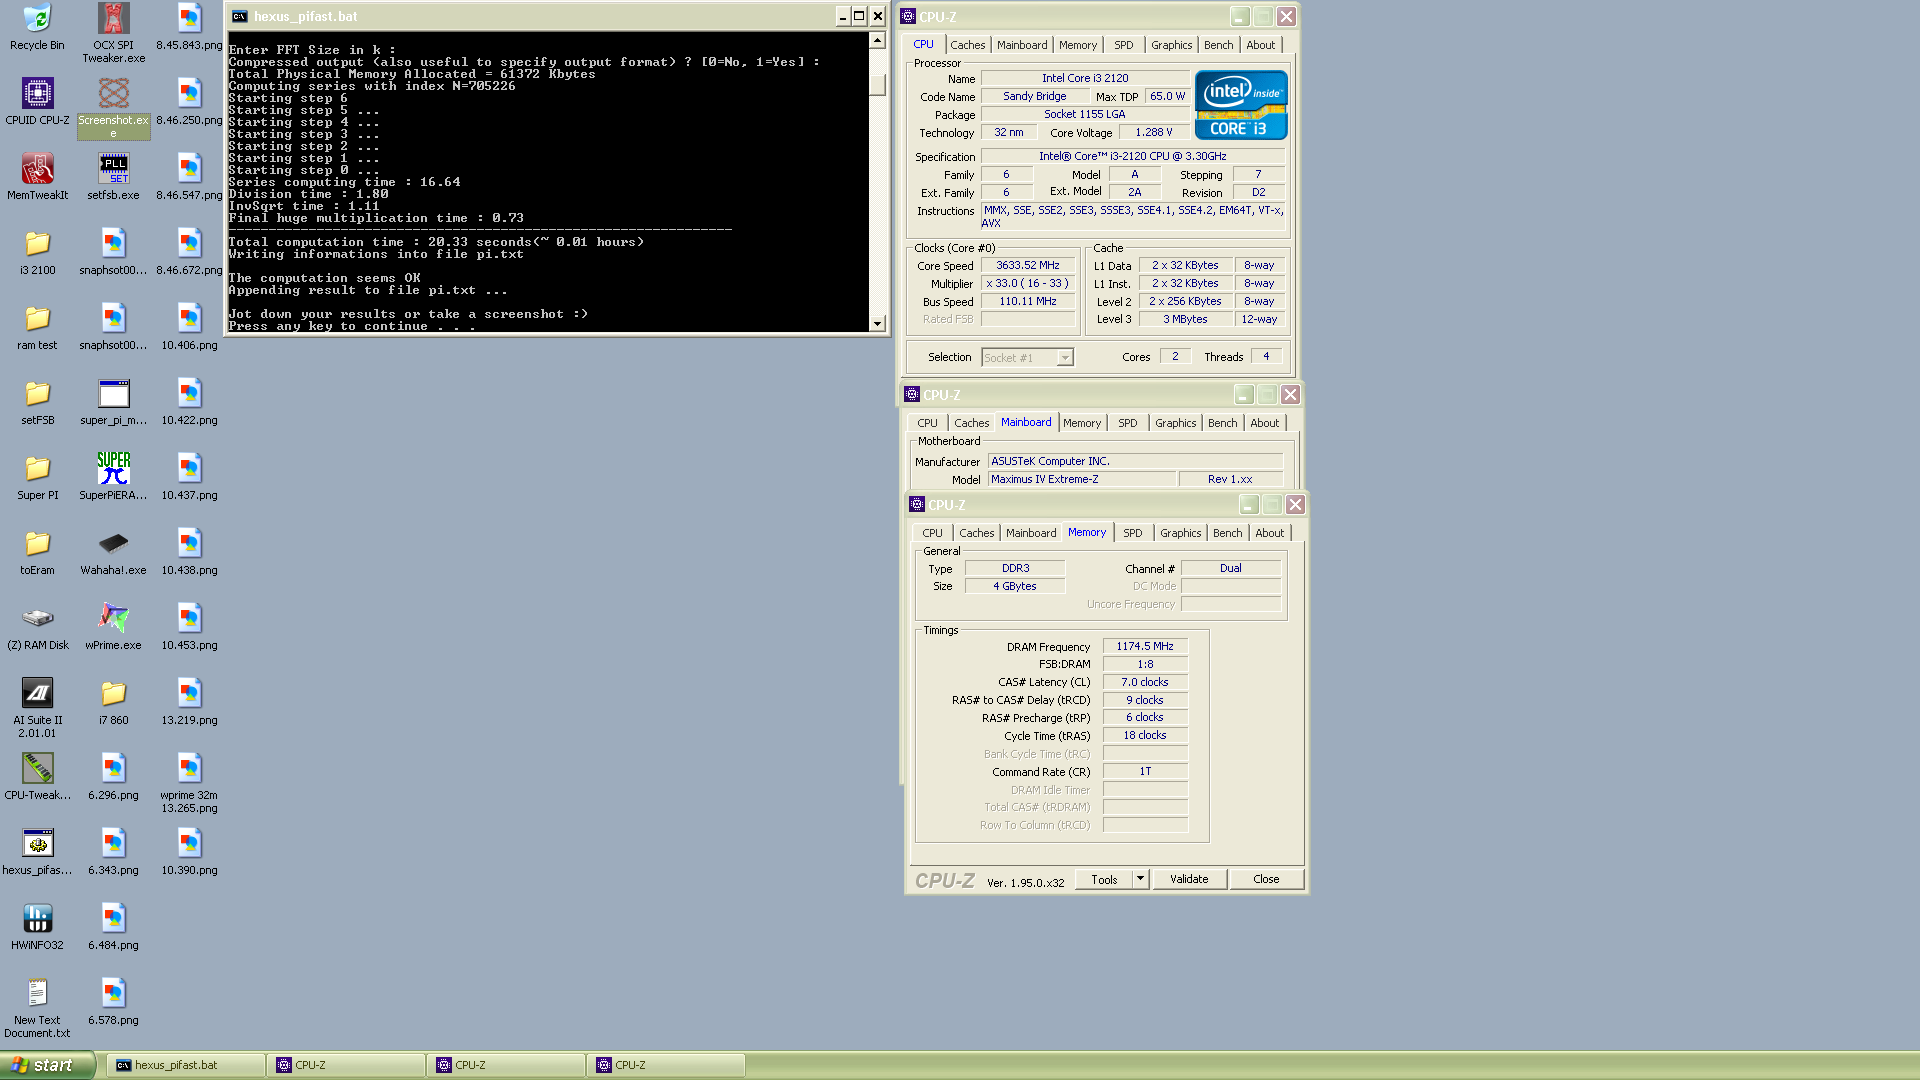Open the (Z) RAM Disk drive icon
This screenshot has height=1080, width=1920.
[x=37, y=627]
